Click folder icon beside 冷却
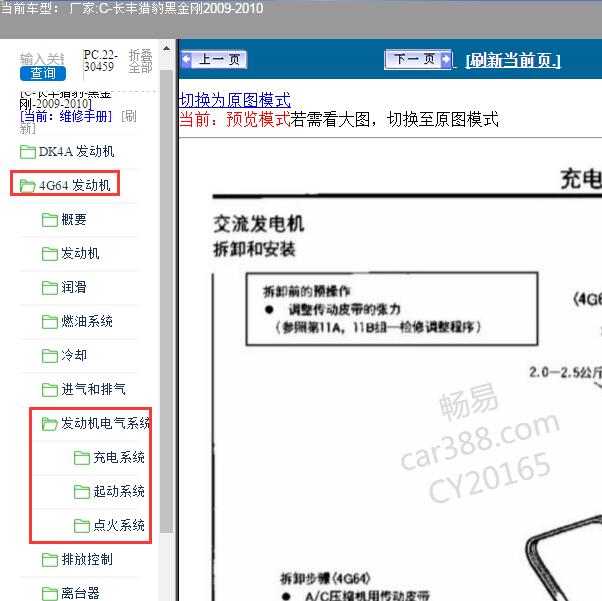This screenshot has height=601, width=602. click(50, 356)
